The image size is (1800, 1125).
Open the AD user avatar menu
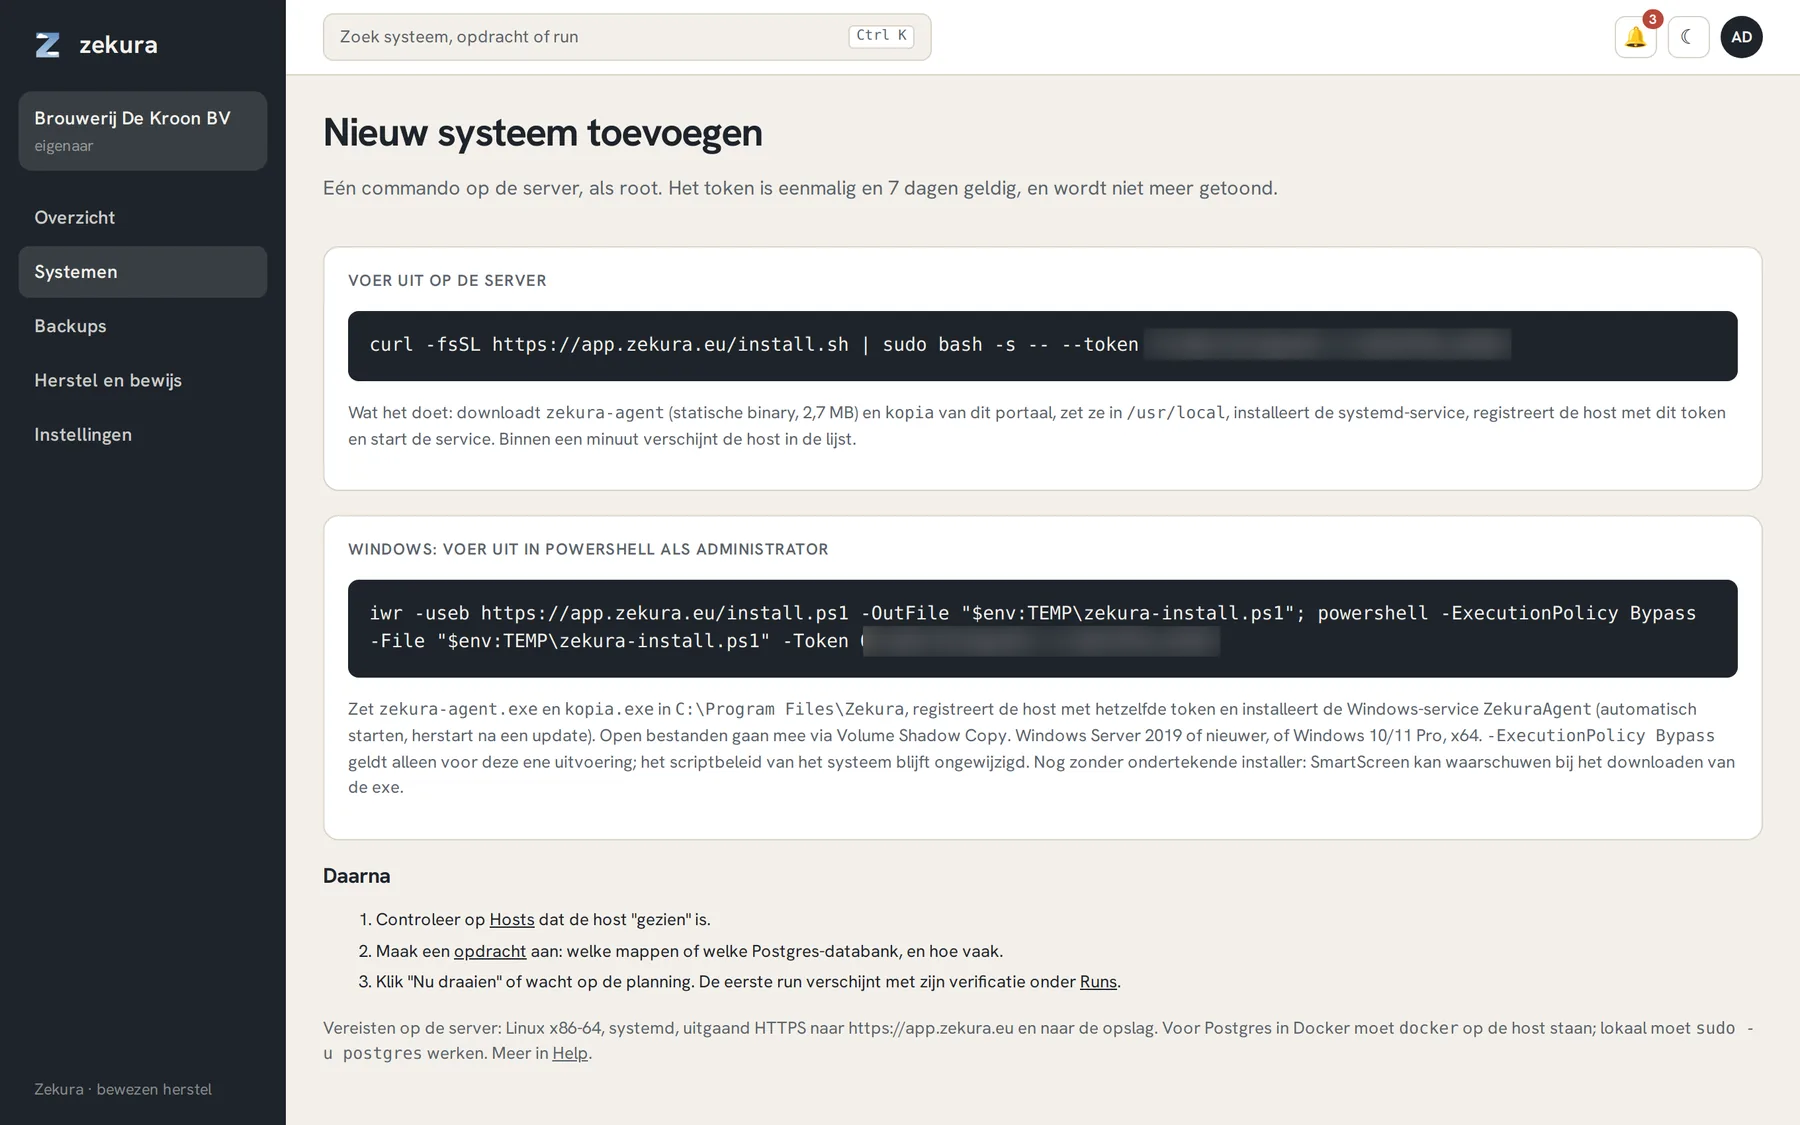[1741, 37]
